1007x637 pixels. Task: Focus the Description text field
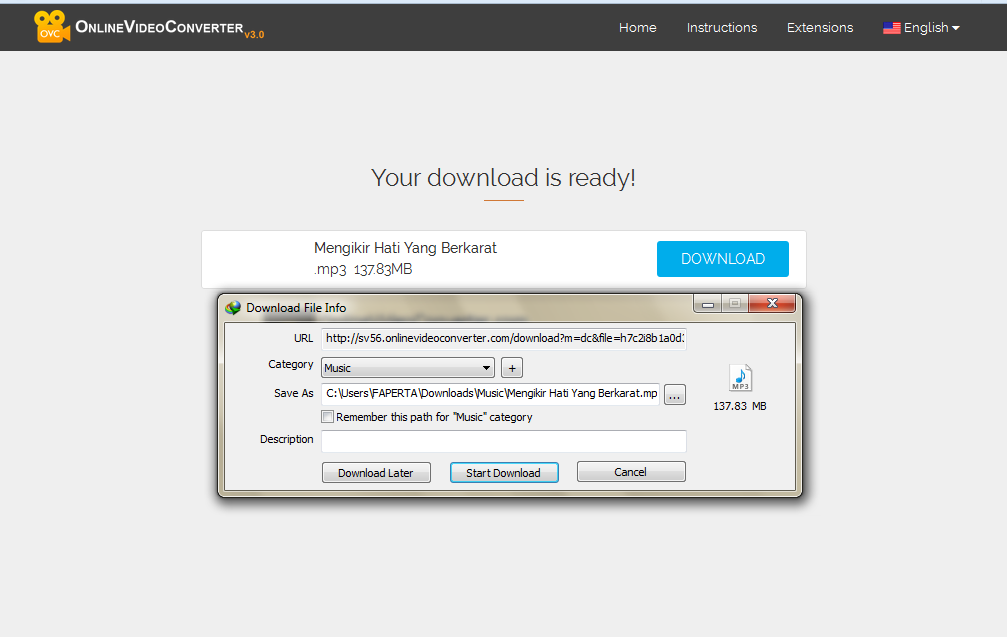tap(504, 441)
